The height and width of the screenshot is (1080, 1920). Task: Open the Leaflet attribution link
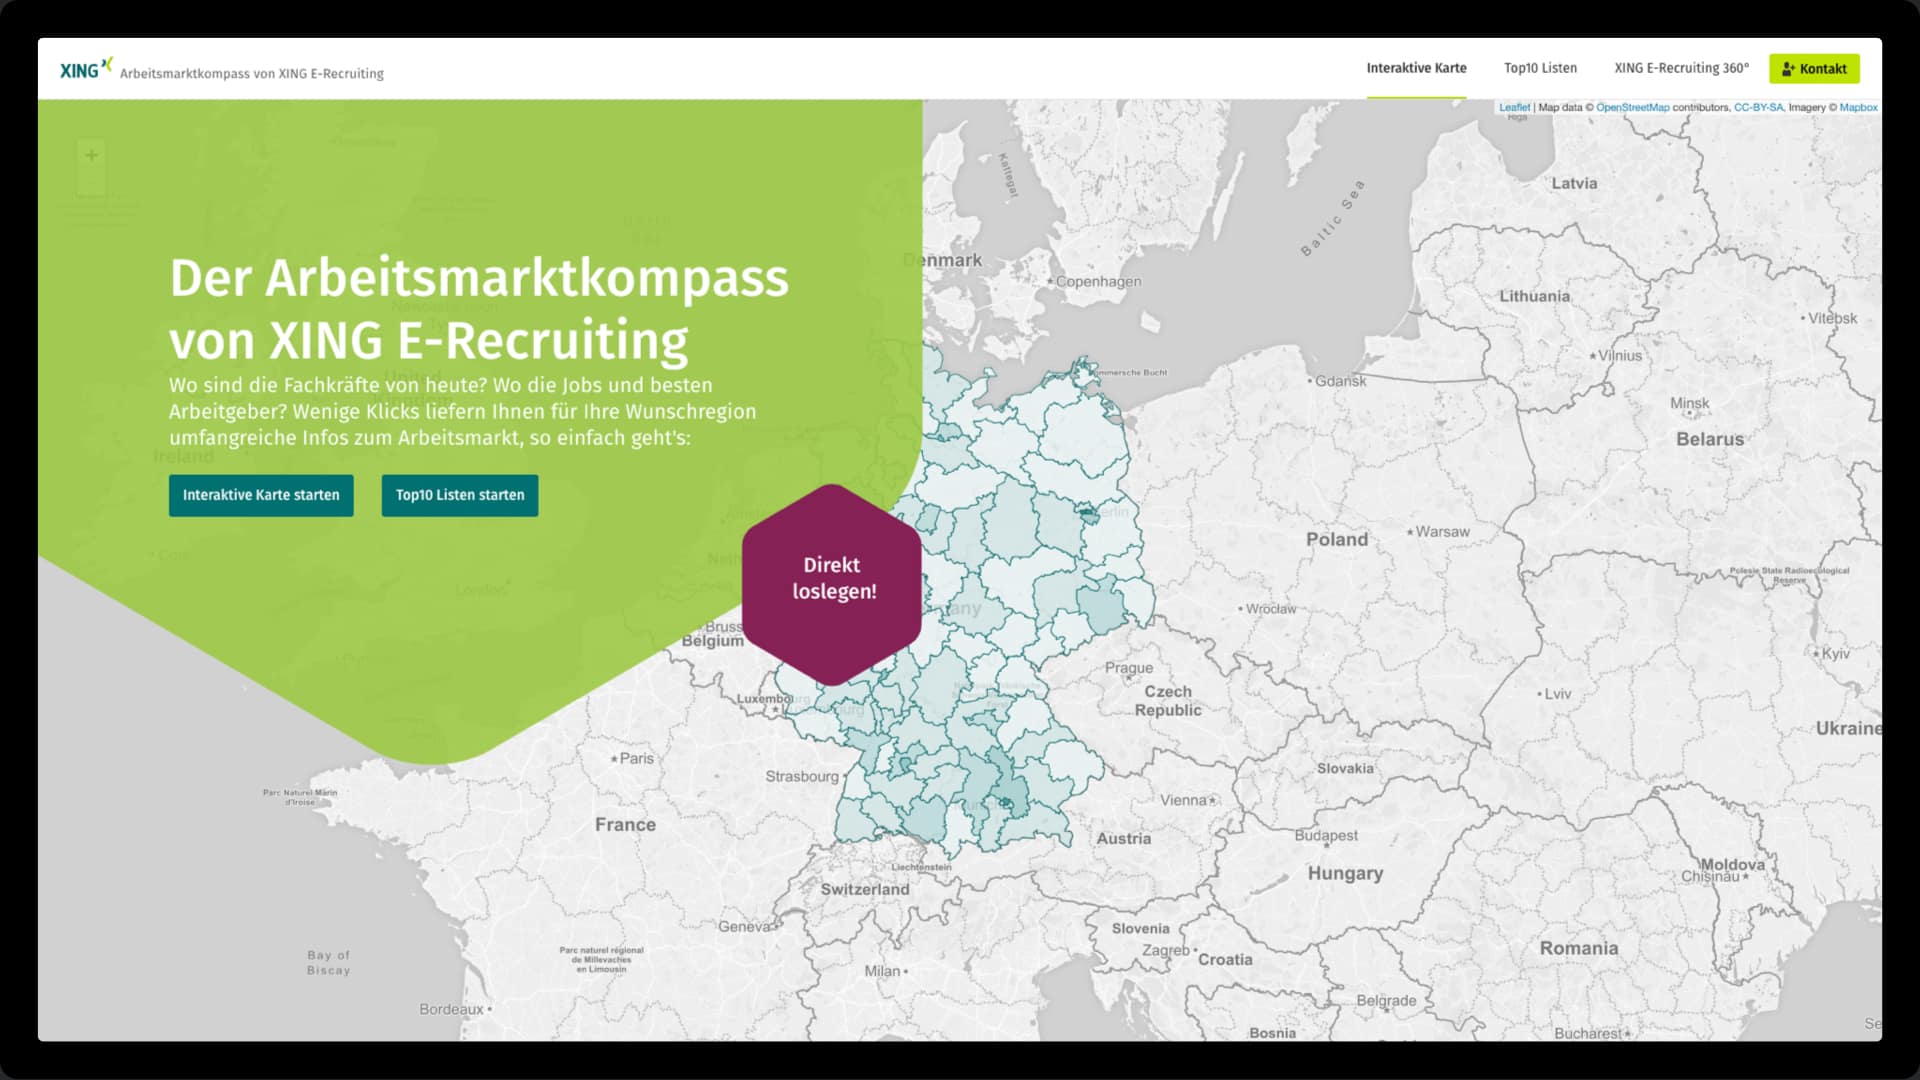click(x=1514, y=107)
